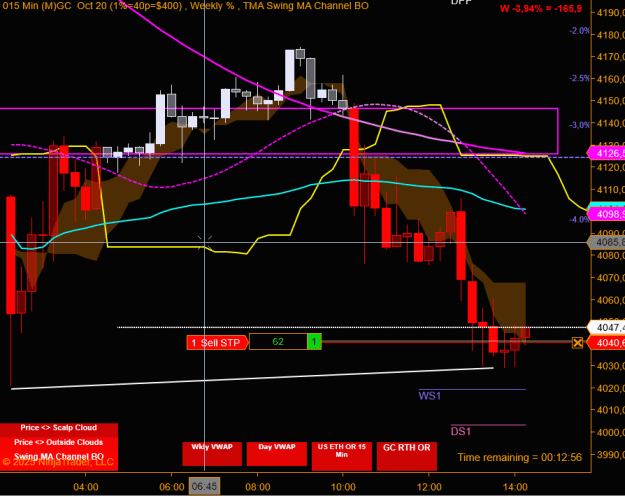Click the 4160,0 price axis label
Screen dimensions: 625x496
[610, 79]
